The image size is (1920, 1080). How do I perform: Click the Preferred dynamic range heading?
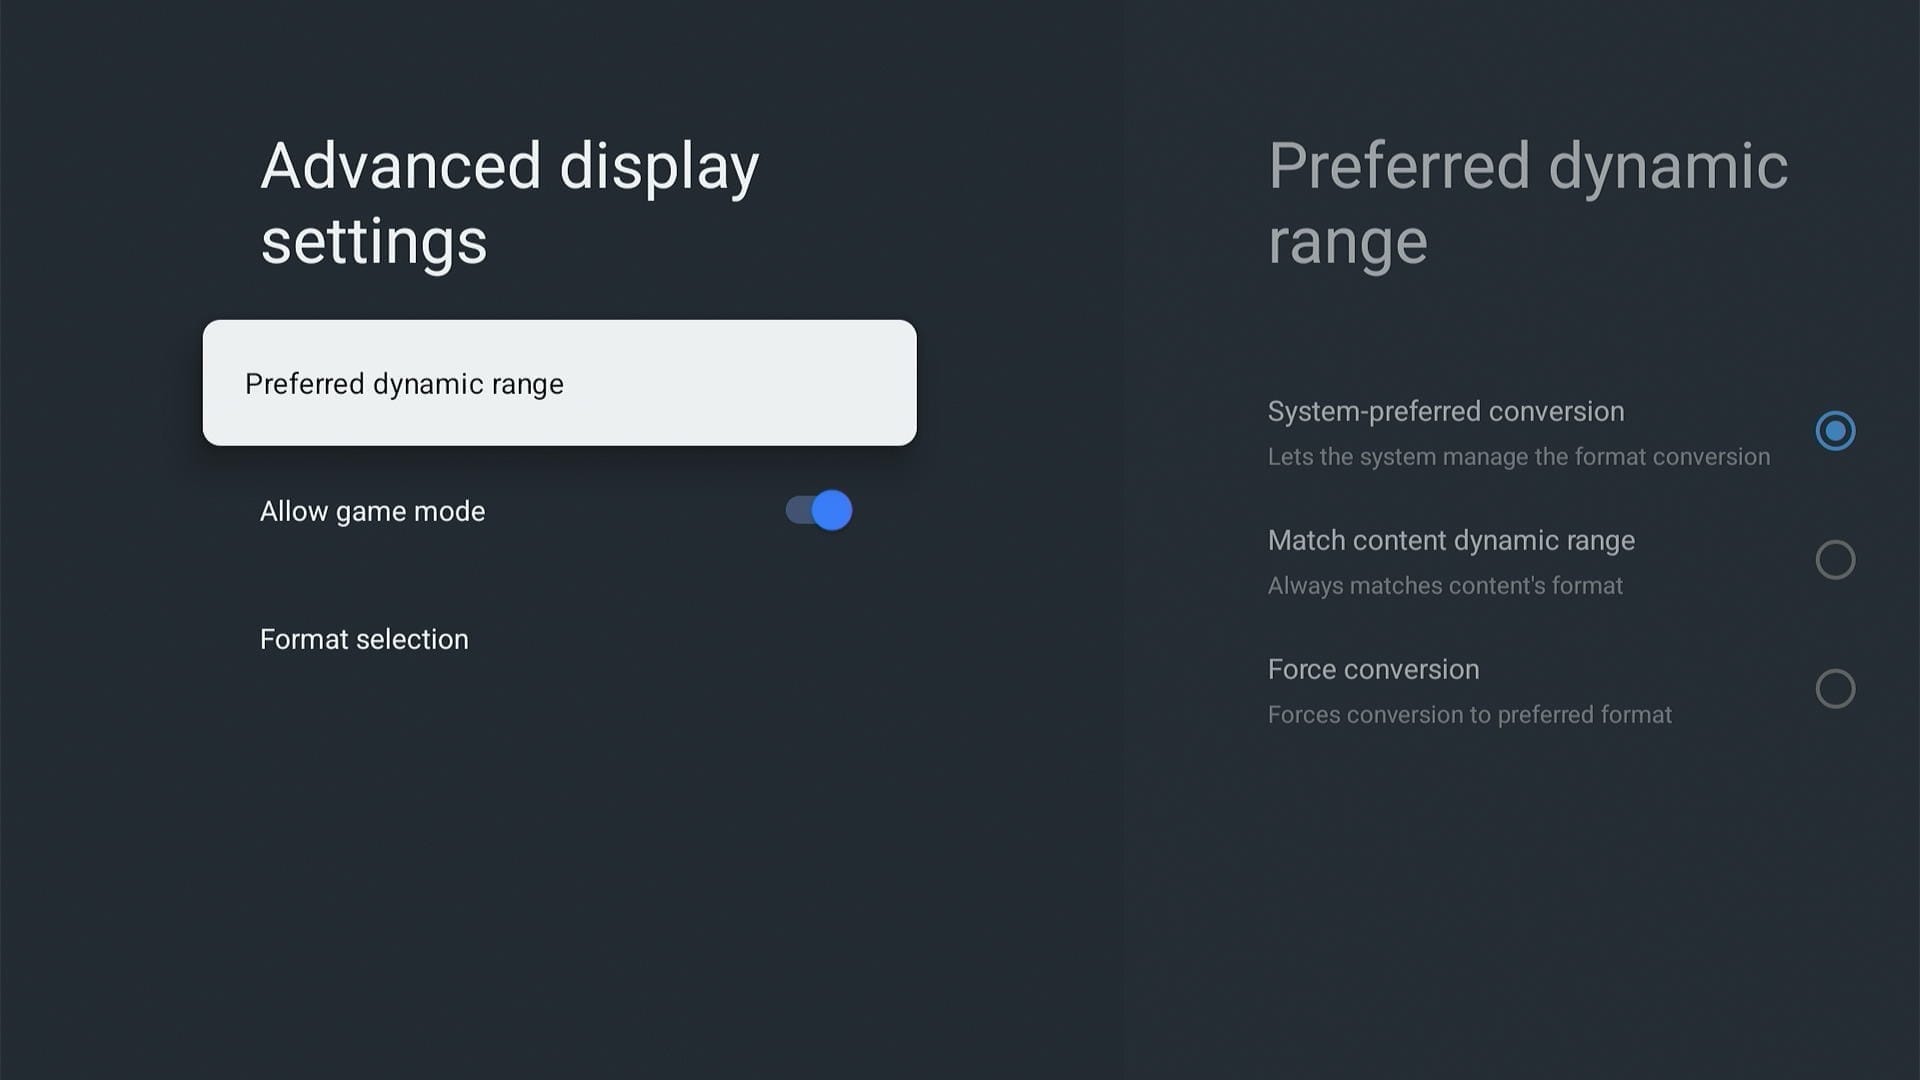[x=1528, y=200]
